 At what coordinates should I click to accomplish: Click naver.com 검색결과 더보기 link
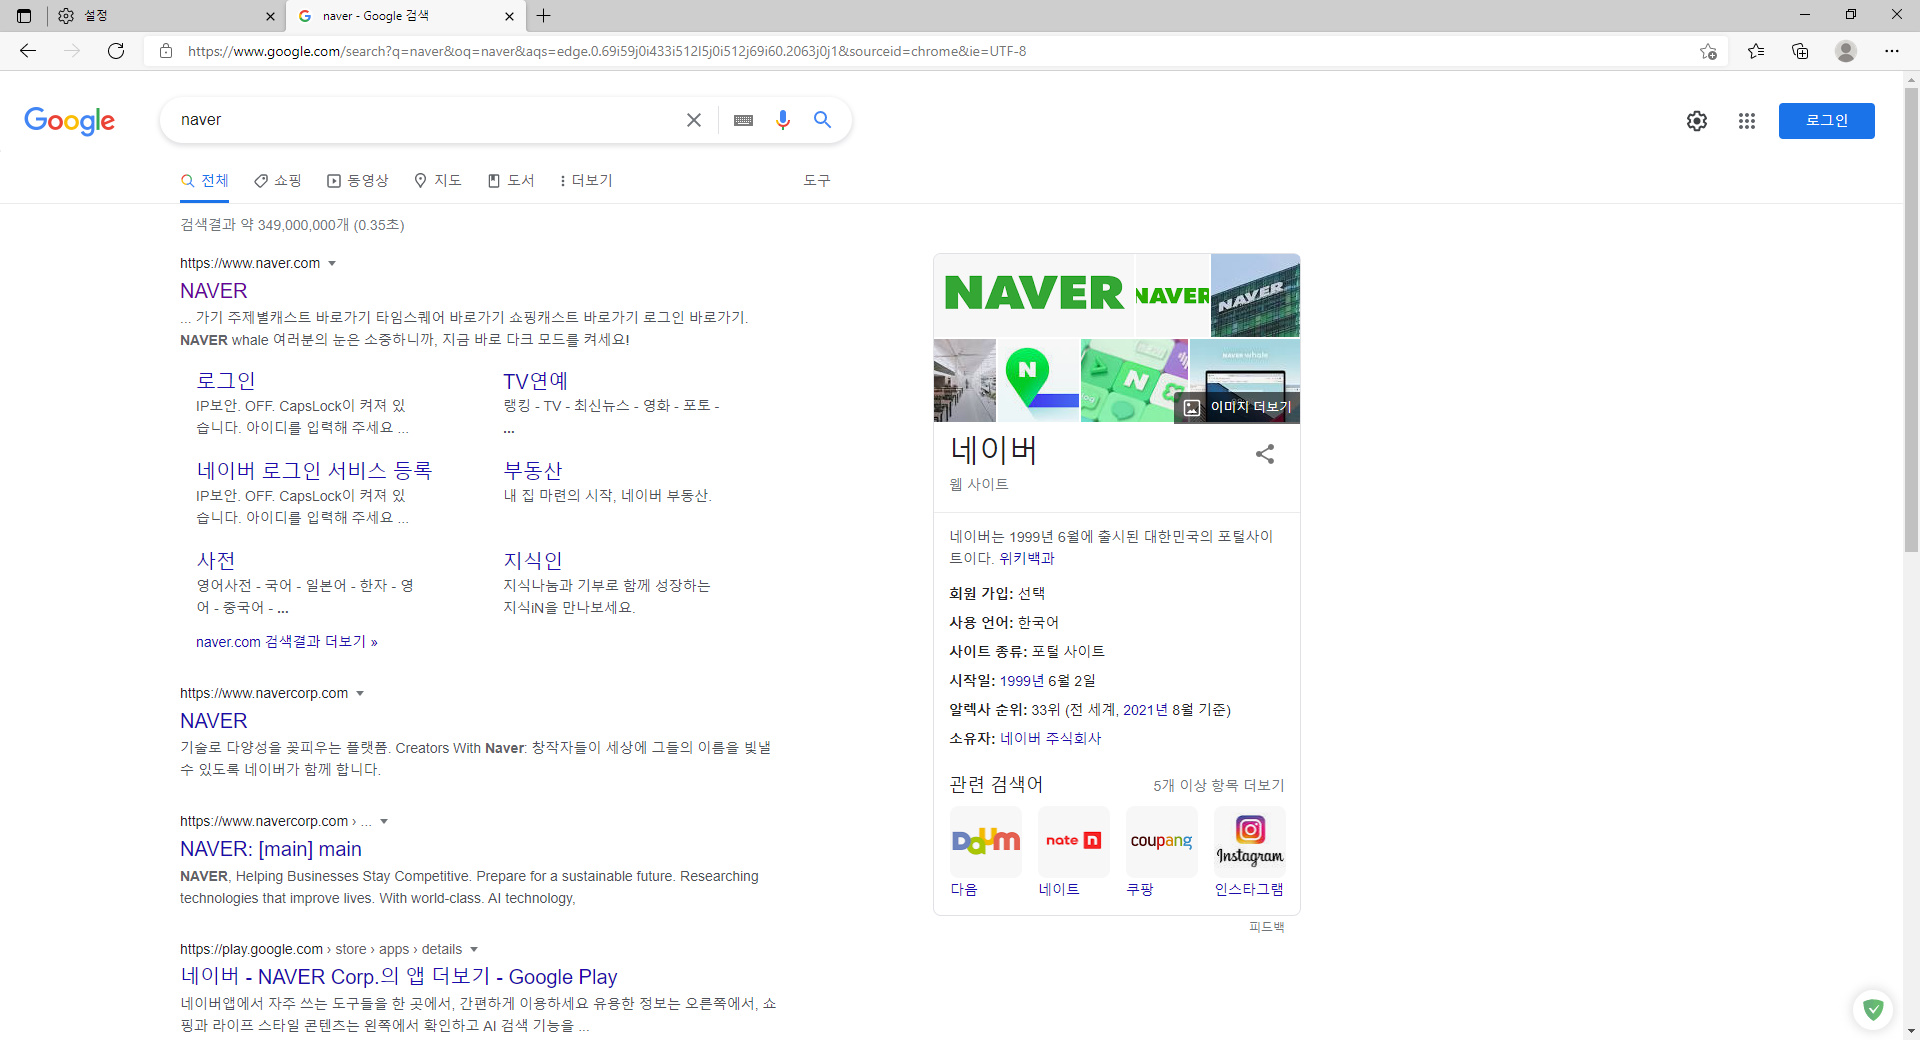[x=287, y=642]
